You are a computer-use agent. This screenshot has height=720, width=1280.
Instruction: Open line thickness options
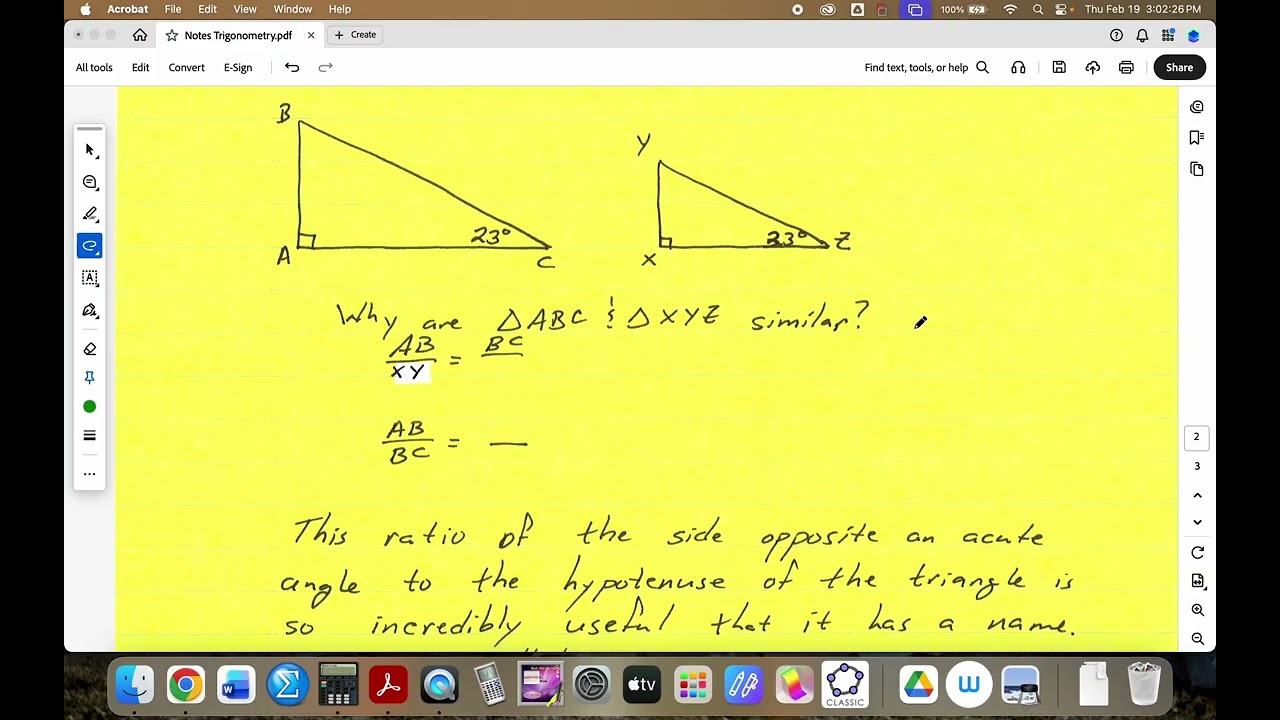coord(90,435)
